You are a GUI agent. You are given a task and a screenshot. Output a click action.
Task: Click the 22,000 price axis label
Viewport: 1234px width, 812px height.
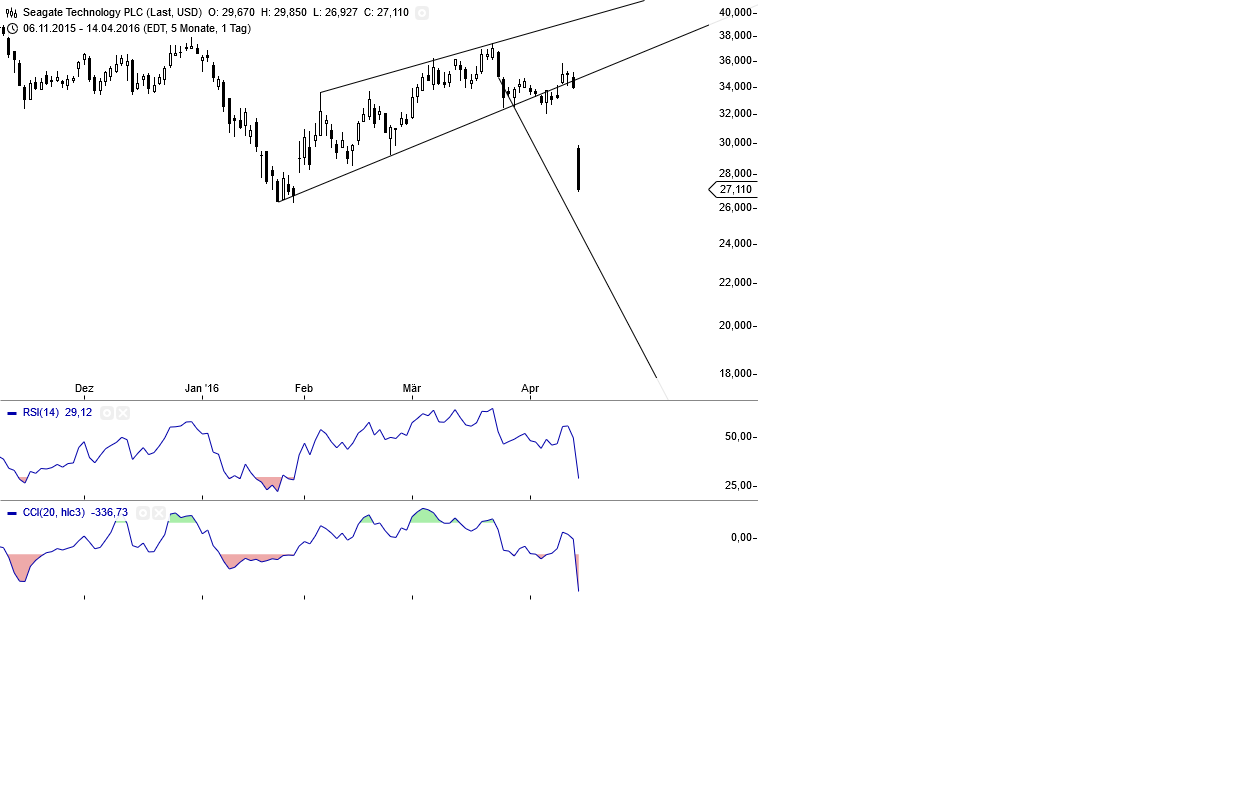(737, 282)
